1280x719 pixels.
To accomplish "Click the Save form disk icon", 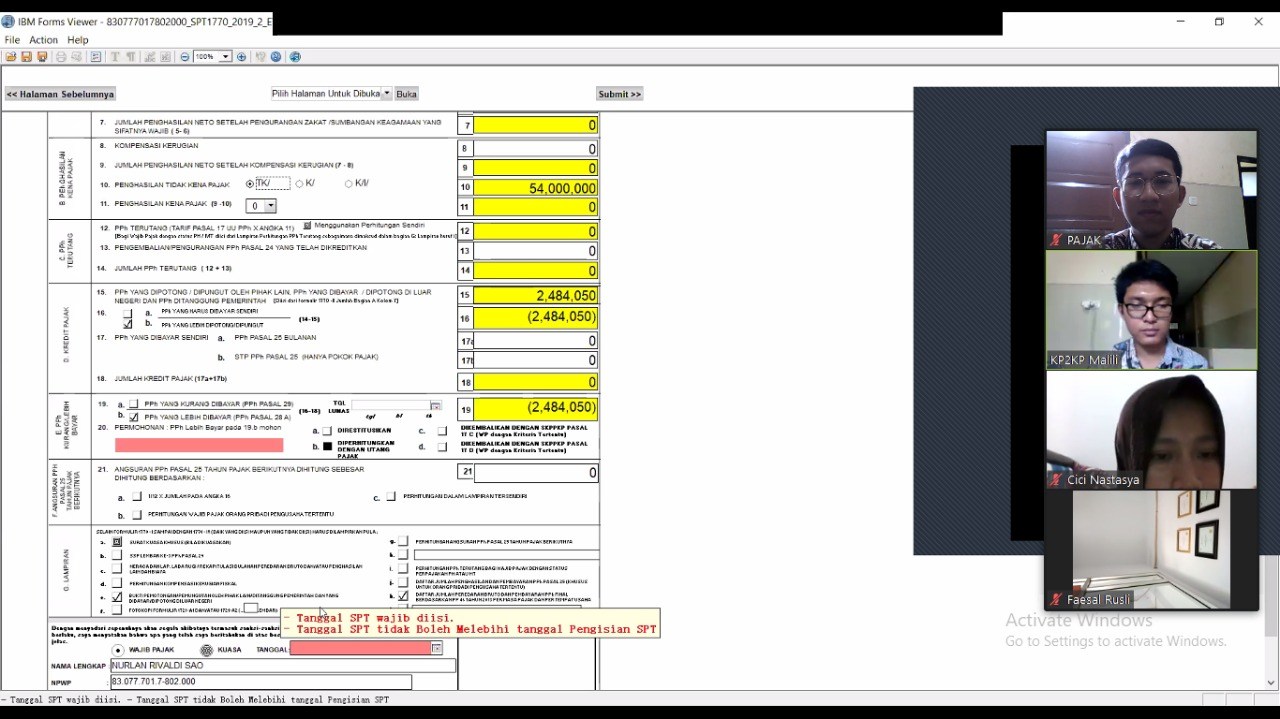I will (x=26, y=57).
